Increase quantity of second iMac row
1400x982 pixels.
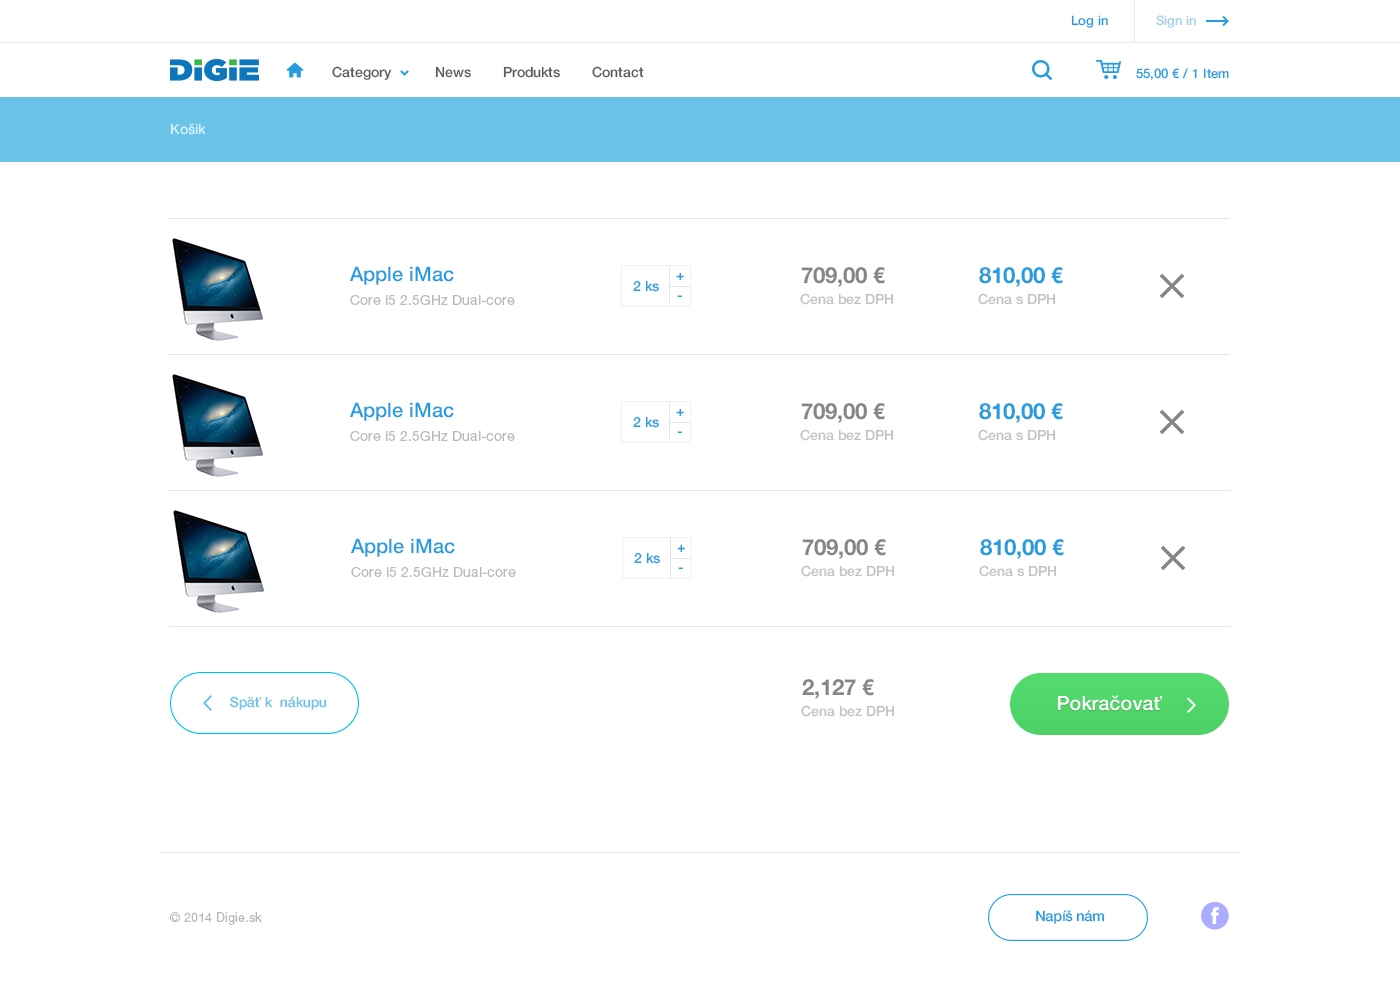point(680,412)
